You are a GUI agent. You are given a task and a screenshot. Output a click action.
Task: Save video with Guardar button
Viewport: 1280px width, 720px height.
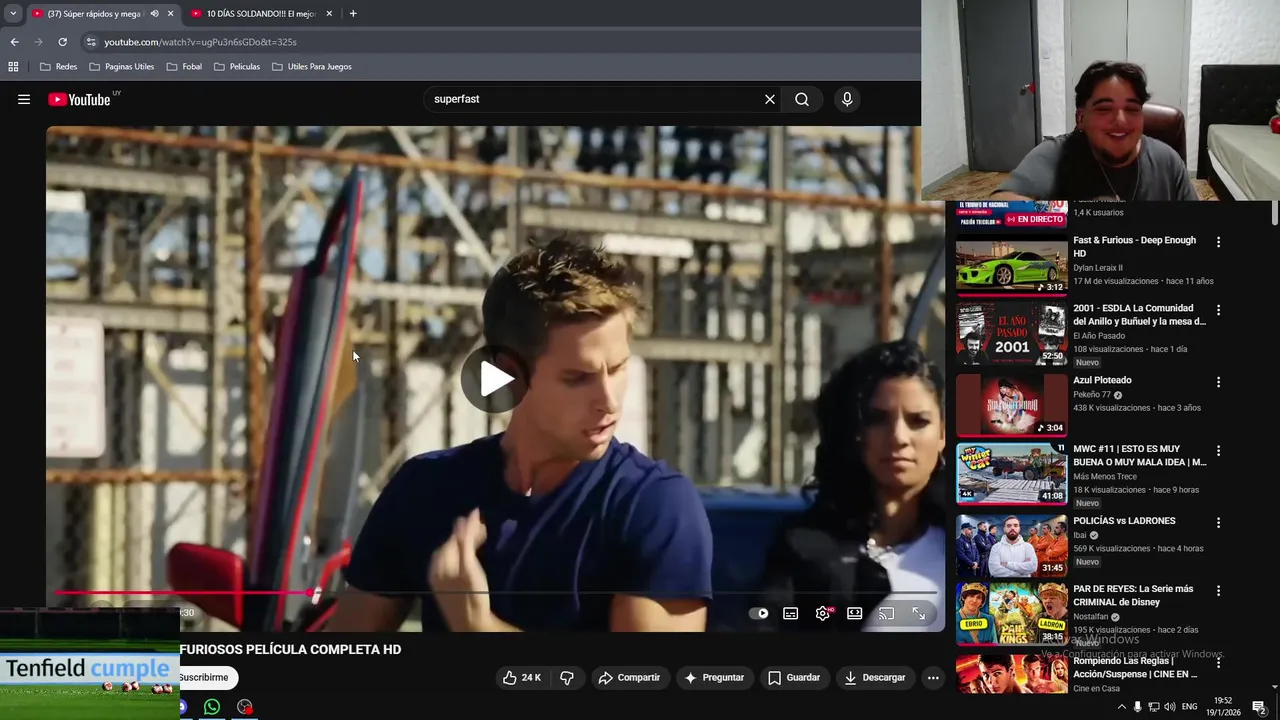[x=794, y=677]
